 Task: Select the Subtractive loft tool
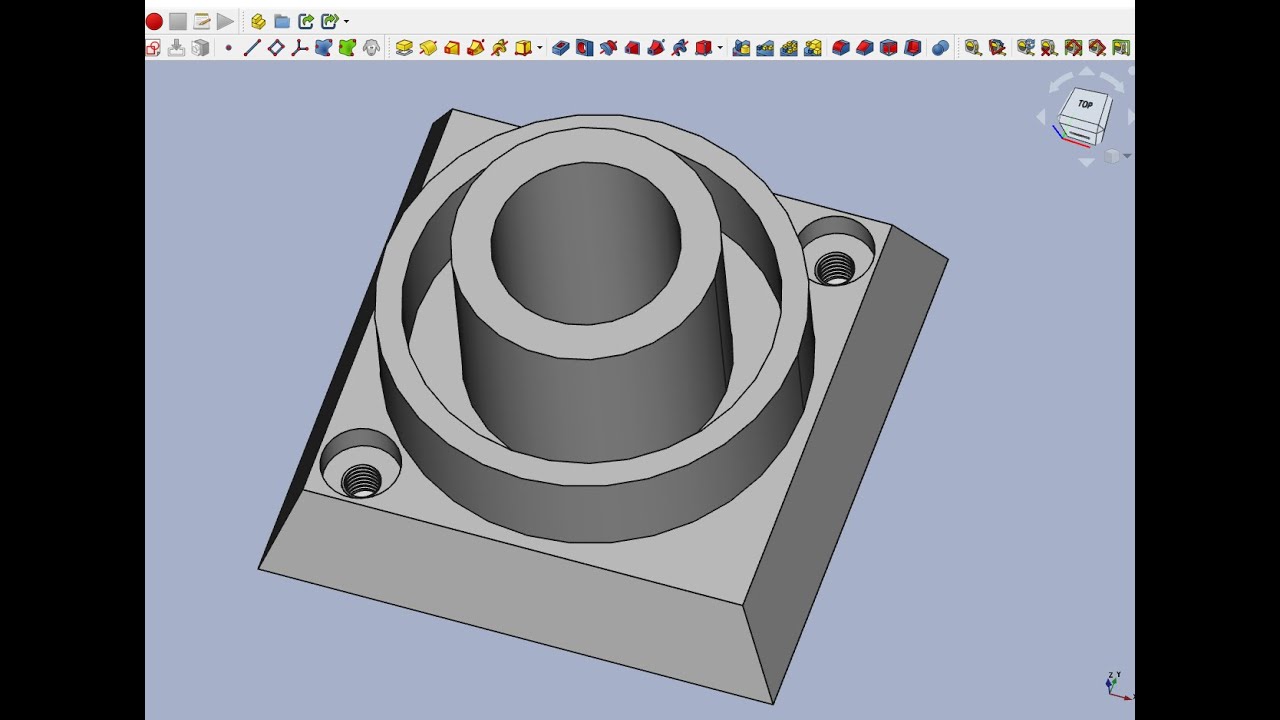pos(632,47)
